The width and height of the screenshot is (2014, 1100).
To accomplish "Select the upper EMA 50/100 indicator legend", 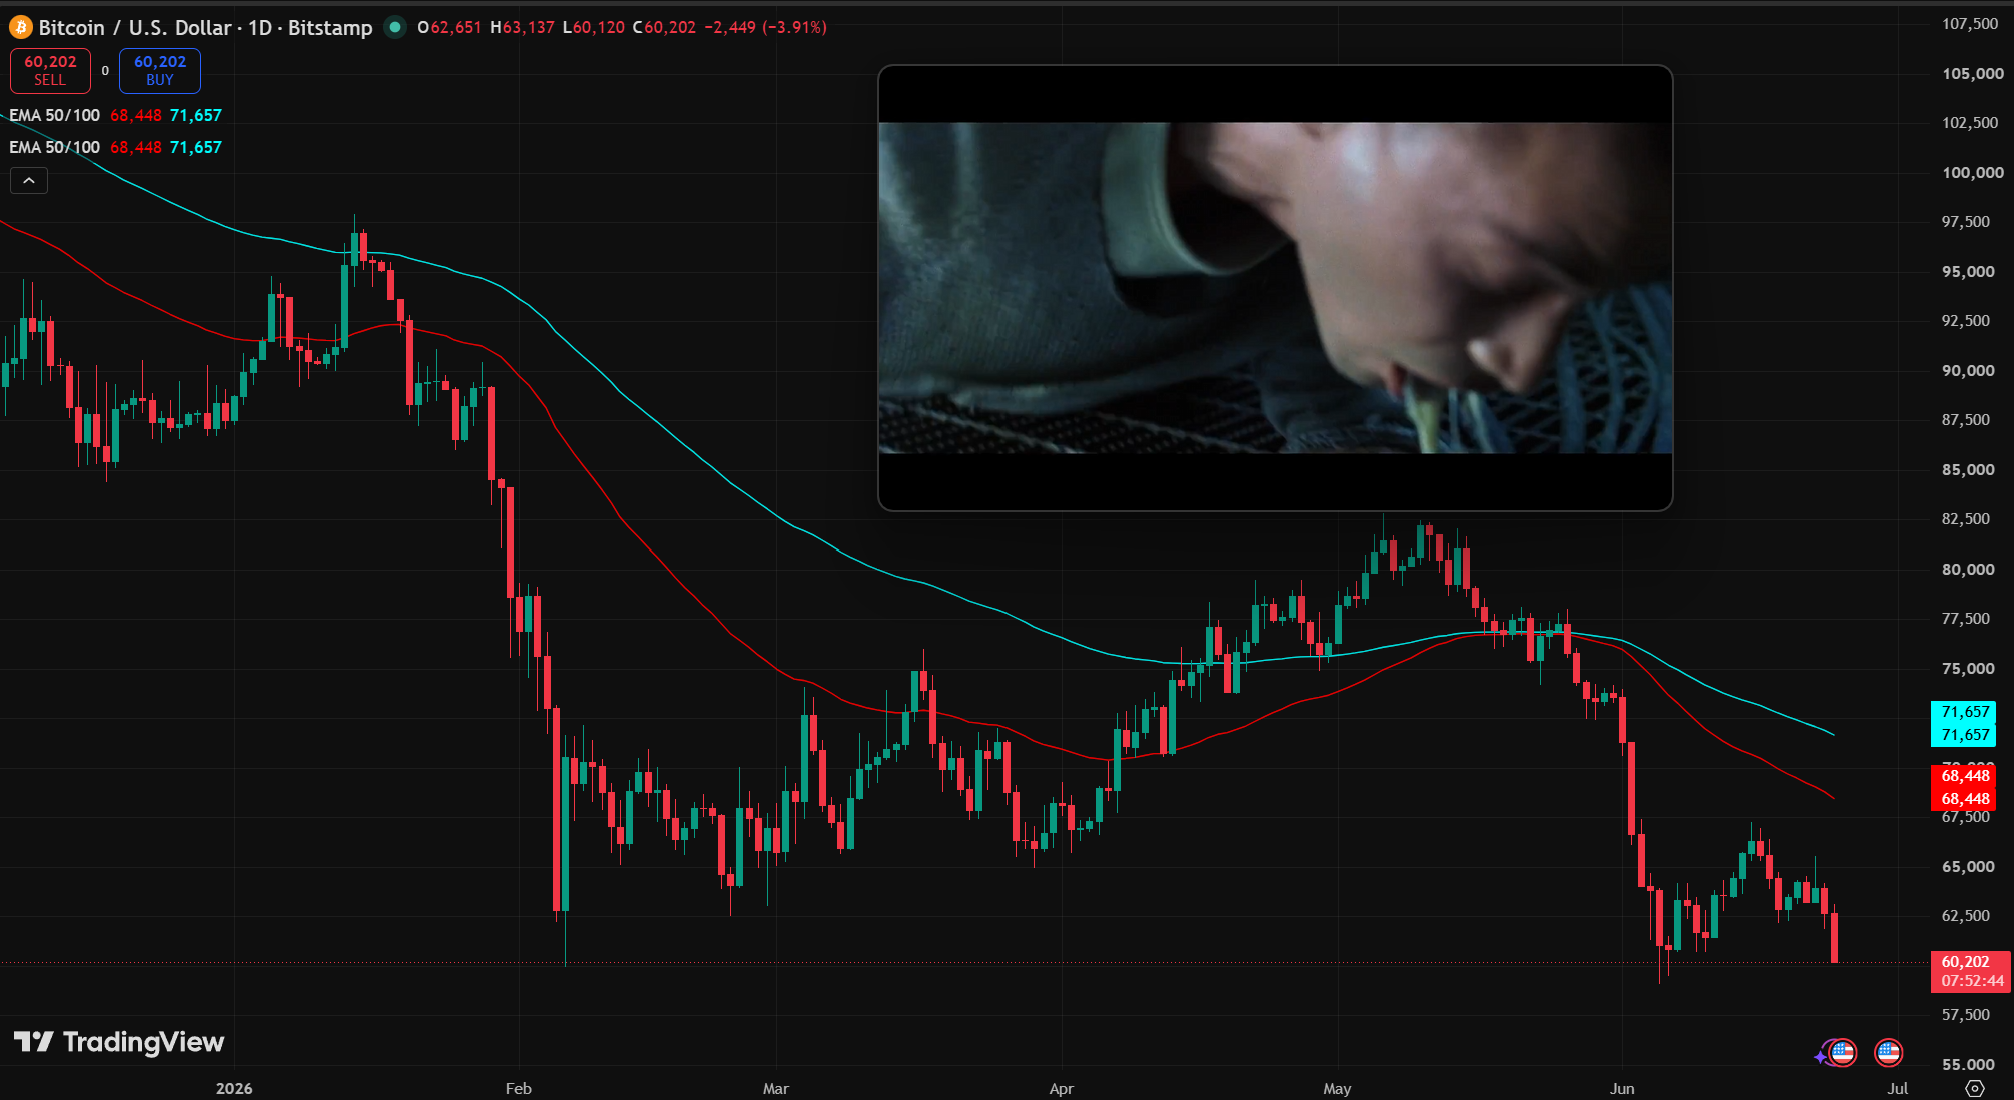I will click(x=54, y=116).
